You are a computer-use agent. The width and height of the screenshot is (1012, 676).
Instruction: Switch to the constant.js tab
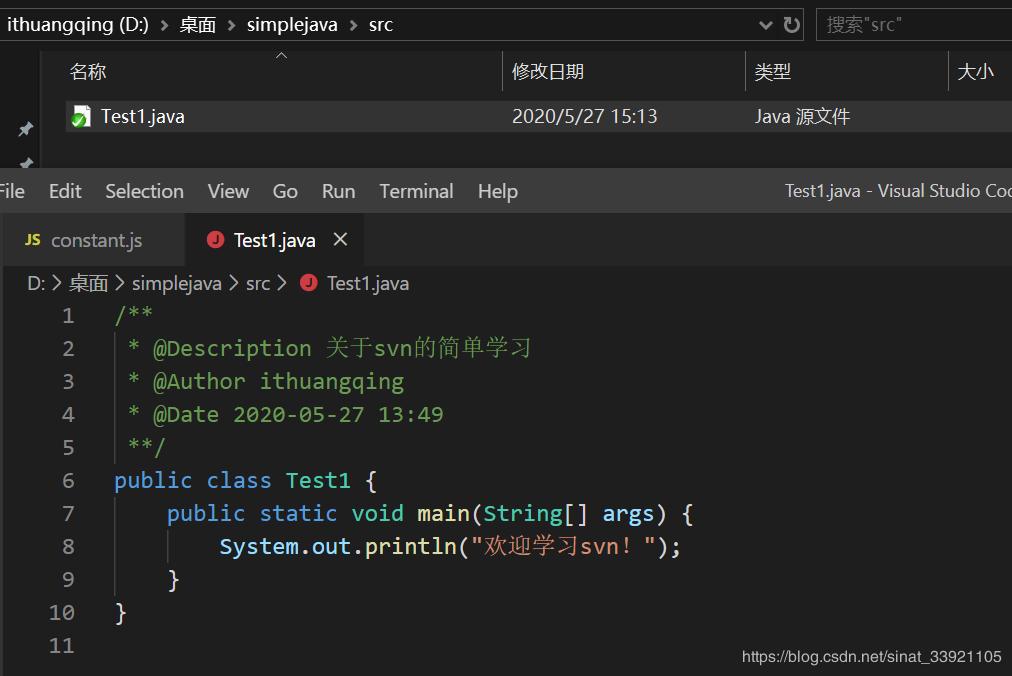pyautogui.click(x=96, y=240)
